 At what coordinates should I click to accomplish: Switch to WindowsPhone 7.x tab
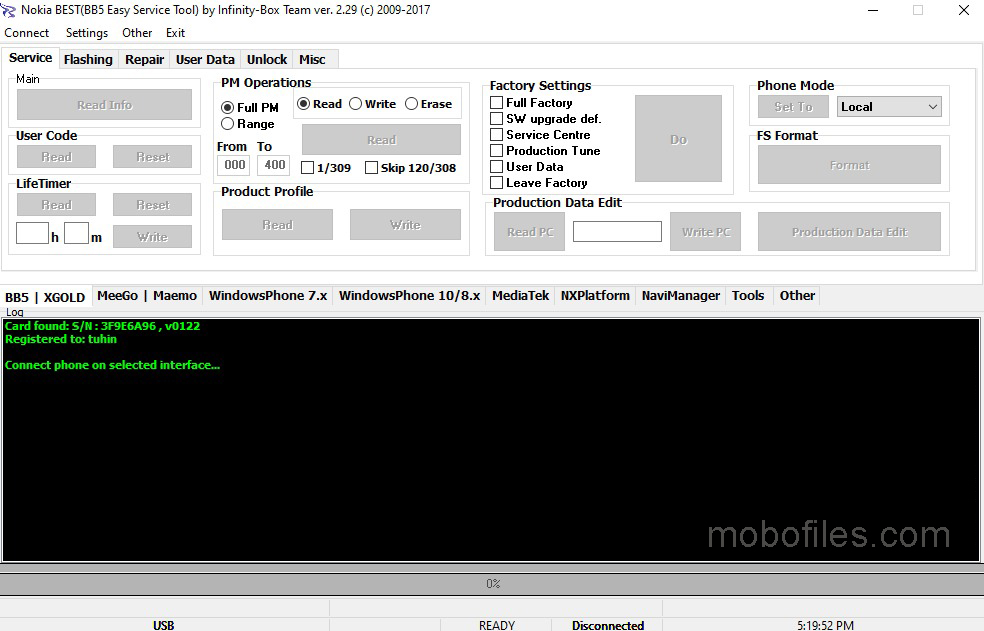point(268,296)
